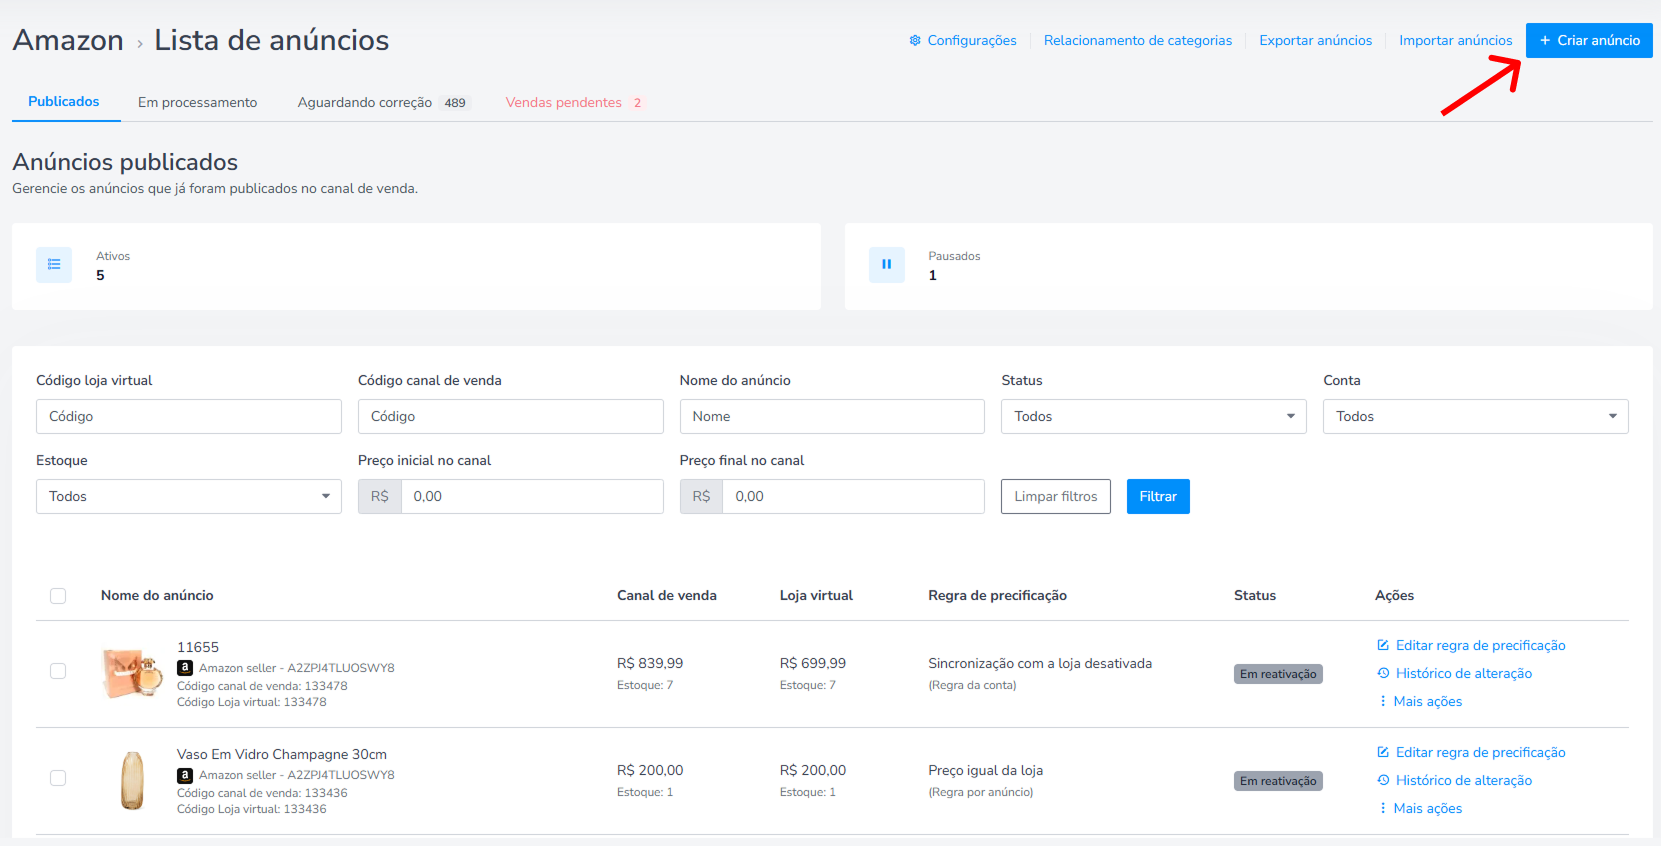Check the checkbox for Vaso Em Vidro Champagne
The image size is (1661, 846).
(58, 778)
